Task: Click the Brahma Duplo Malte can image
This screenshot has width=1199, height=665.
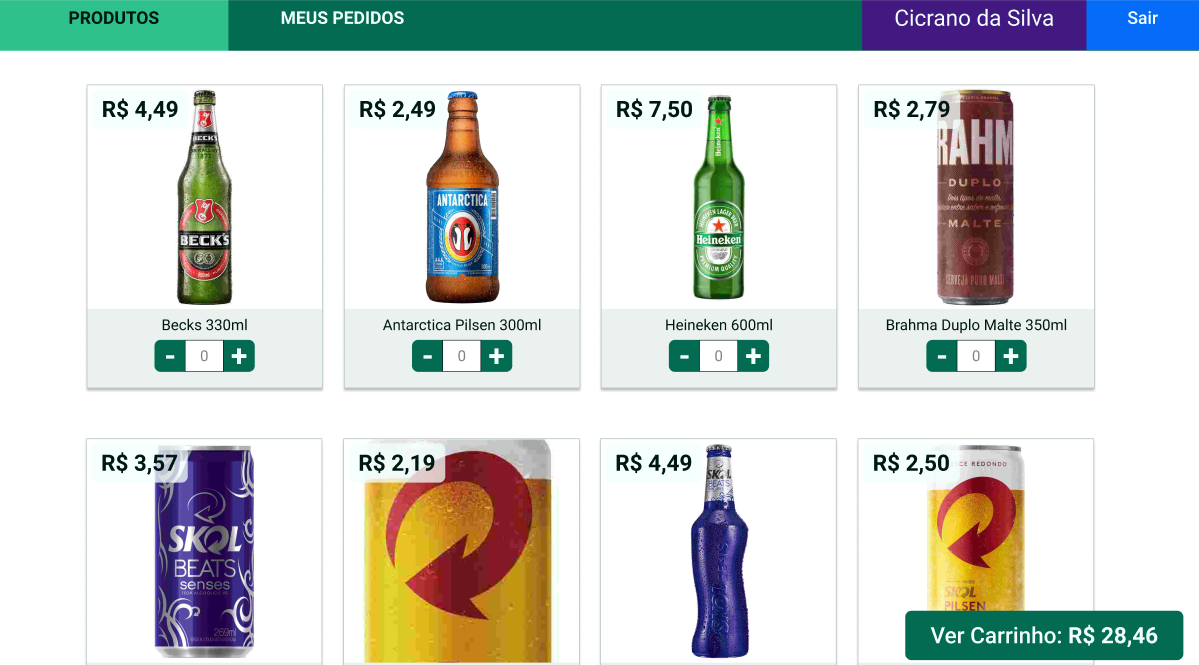Action: coord(975,197)
